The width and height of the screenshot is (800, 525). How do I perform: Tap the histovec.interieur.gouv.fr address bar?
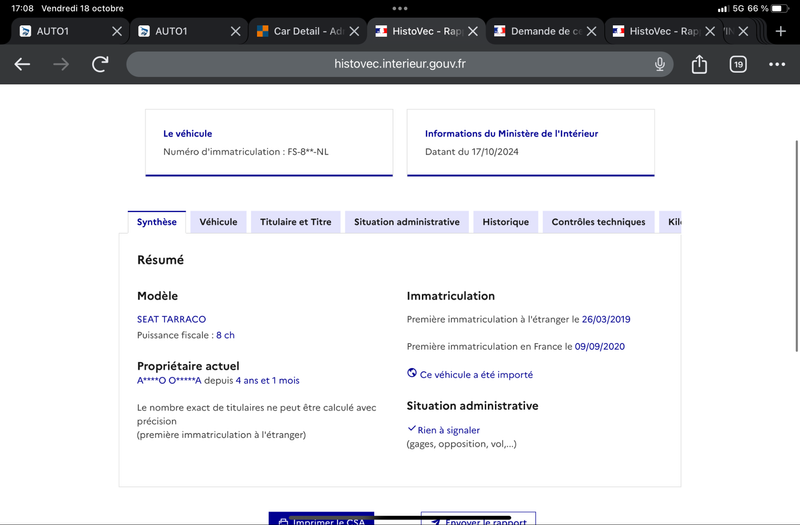[x=399, y=64]
